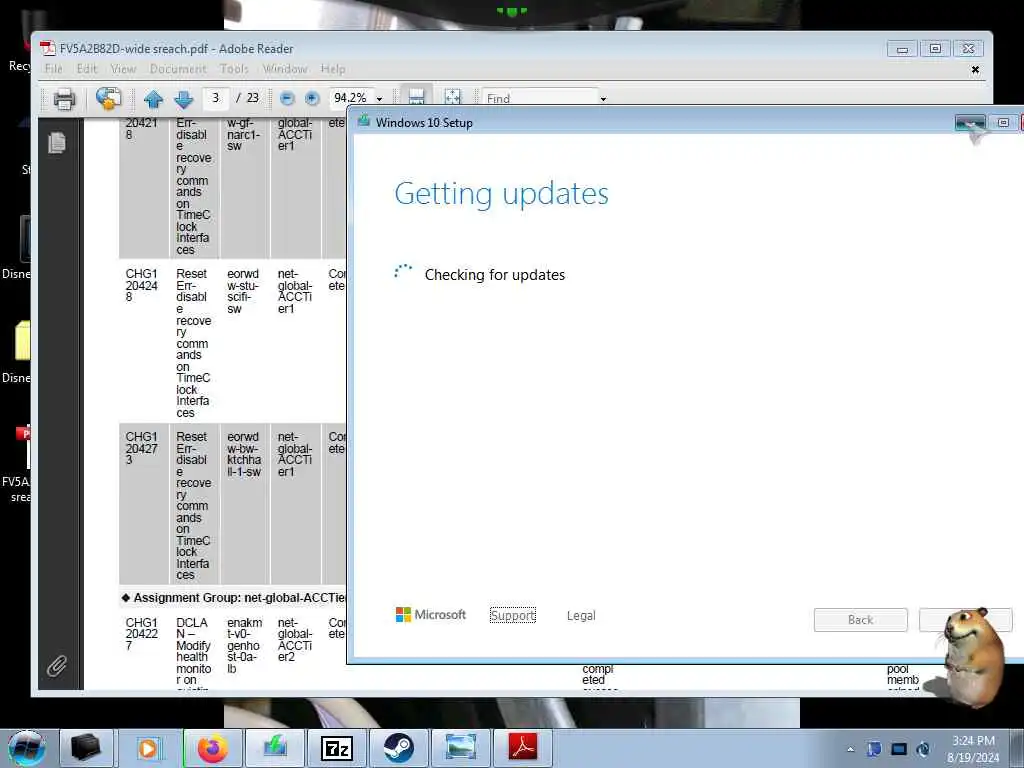Launch the media player taskbar icon
Image resolution: width=1024 pixels, height=768 pixels.
pyautogui.click(x=148, y=748)
